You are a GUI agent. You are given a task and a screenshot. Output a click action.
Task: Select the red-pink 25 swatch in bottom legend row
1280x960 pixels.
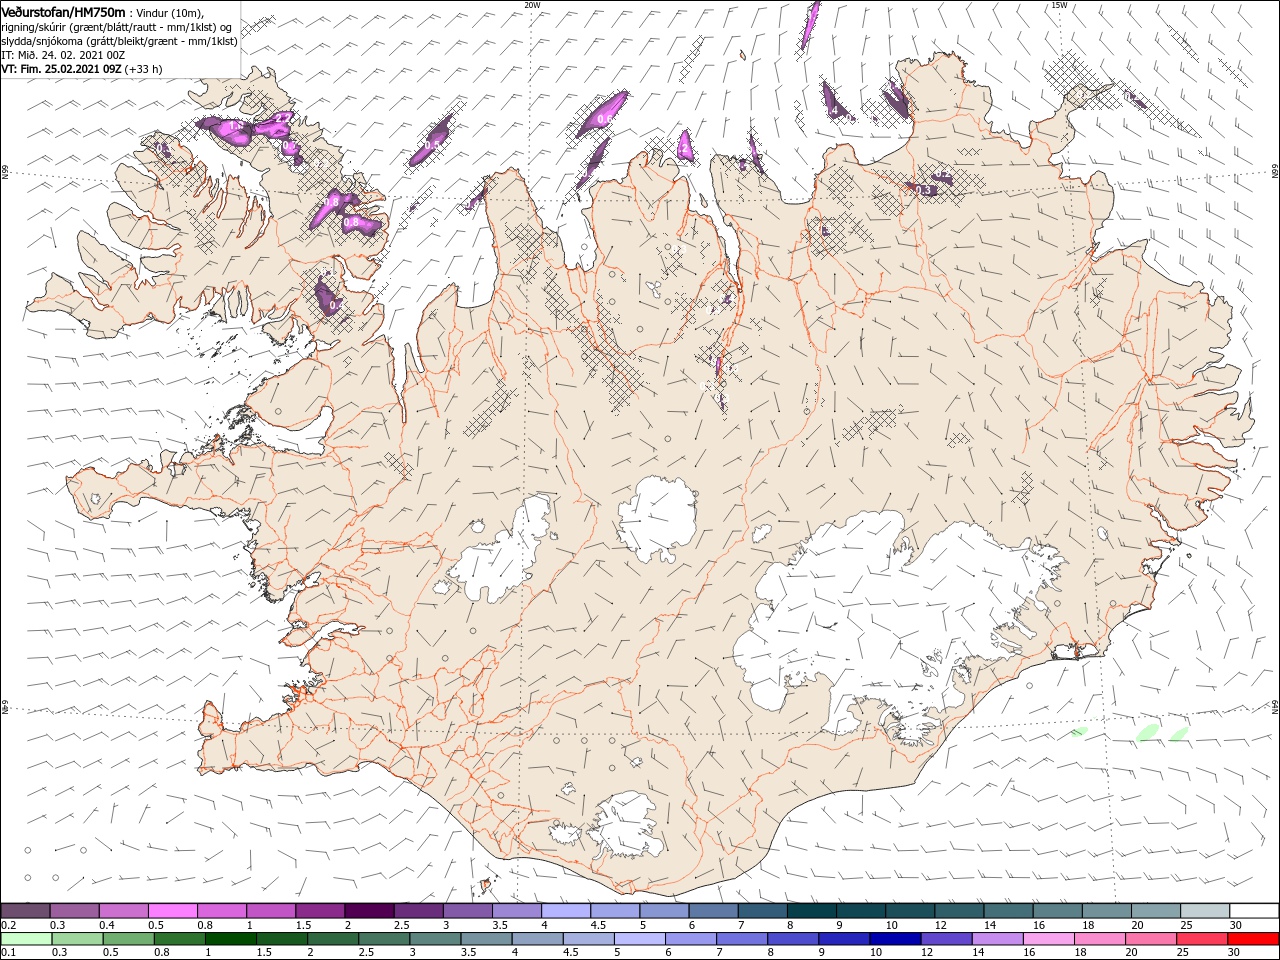tap(1203, 939)
